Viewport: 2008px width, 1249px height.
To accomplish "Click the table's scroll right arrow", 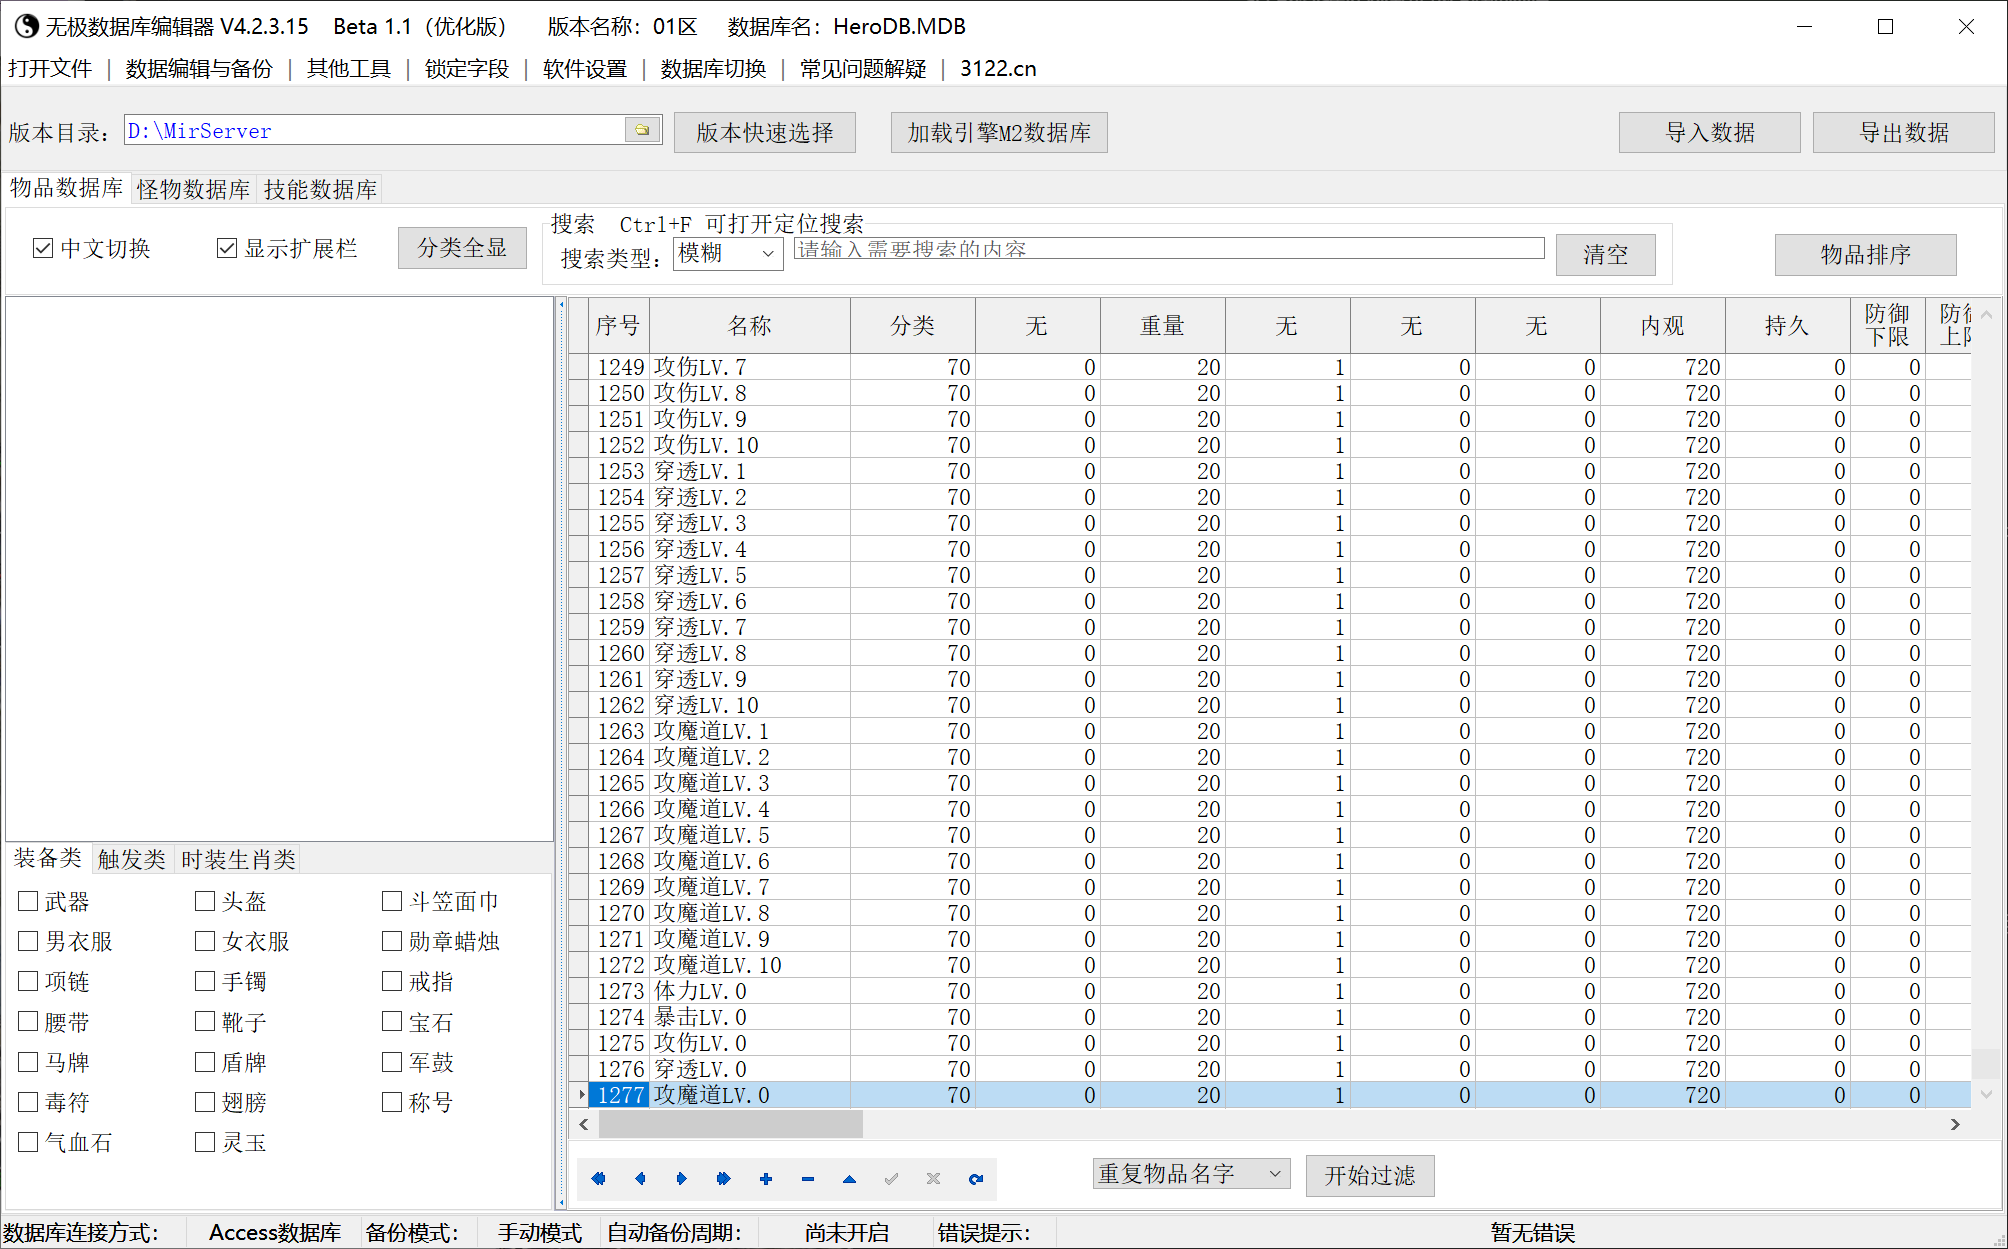I will coord(1955,1125).
